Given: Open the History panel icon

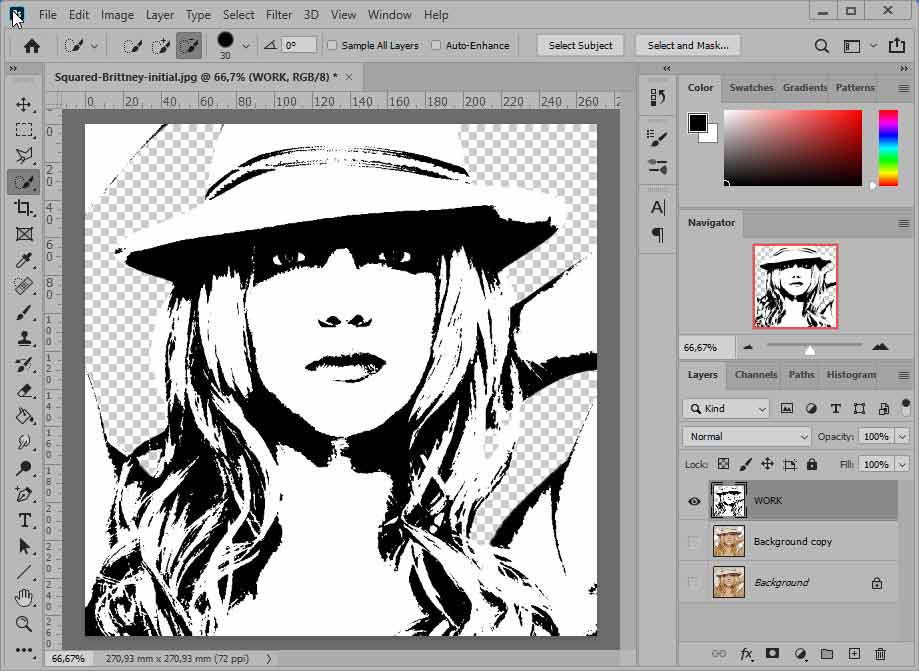Looking at the screenshot, I should (658, 97).
